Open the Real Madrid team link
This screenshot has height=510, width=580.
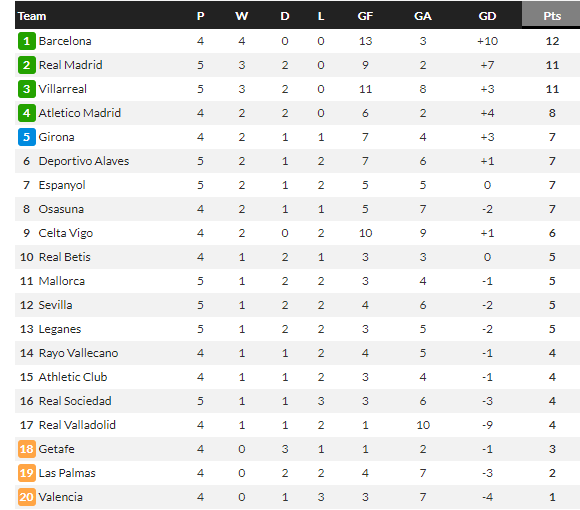point(70,65)
